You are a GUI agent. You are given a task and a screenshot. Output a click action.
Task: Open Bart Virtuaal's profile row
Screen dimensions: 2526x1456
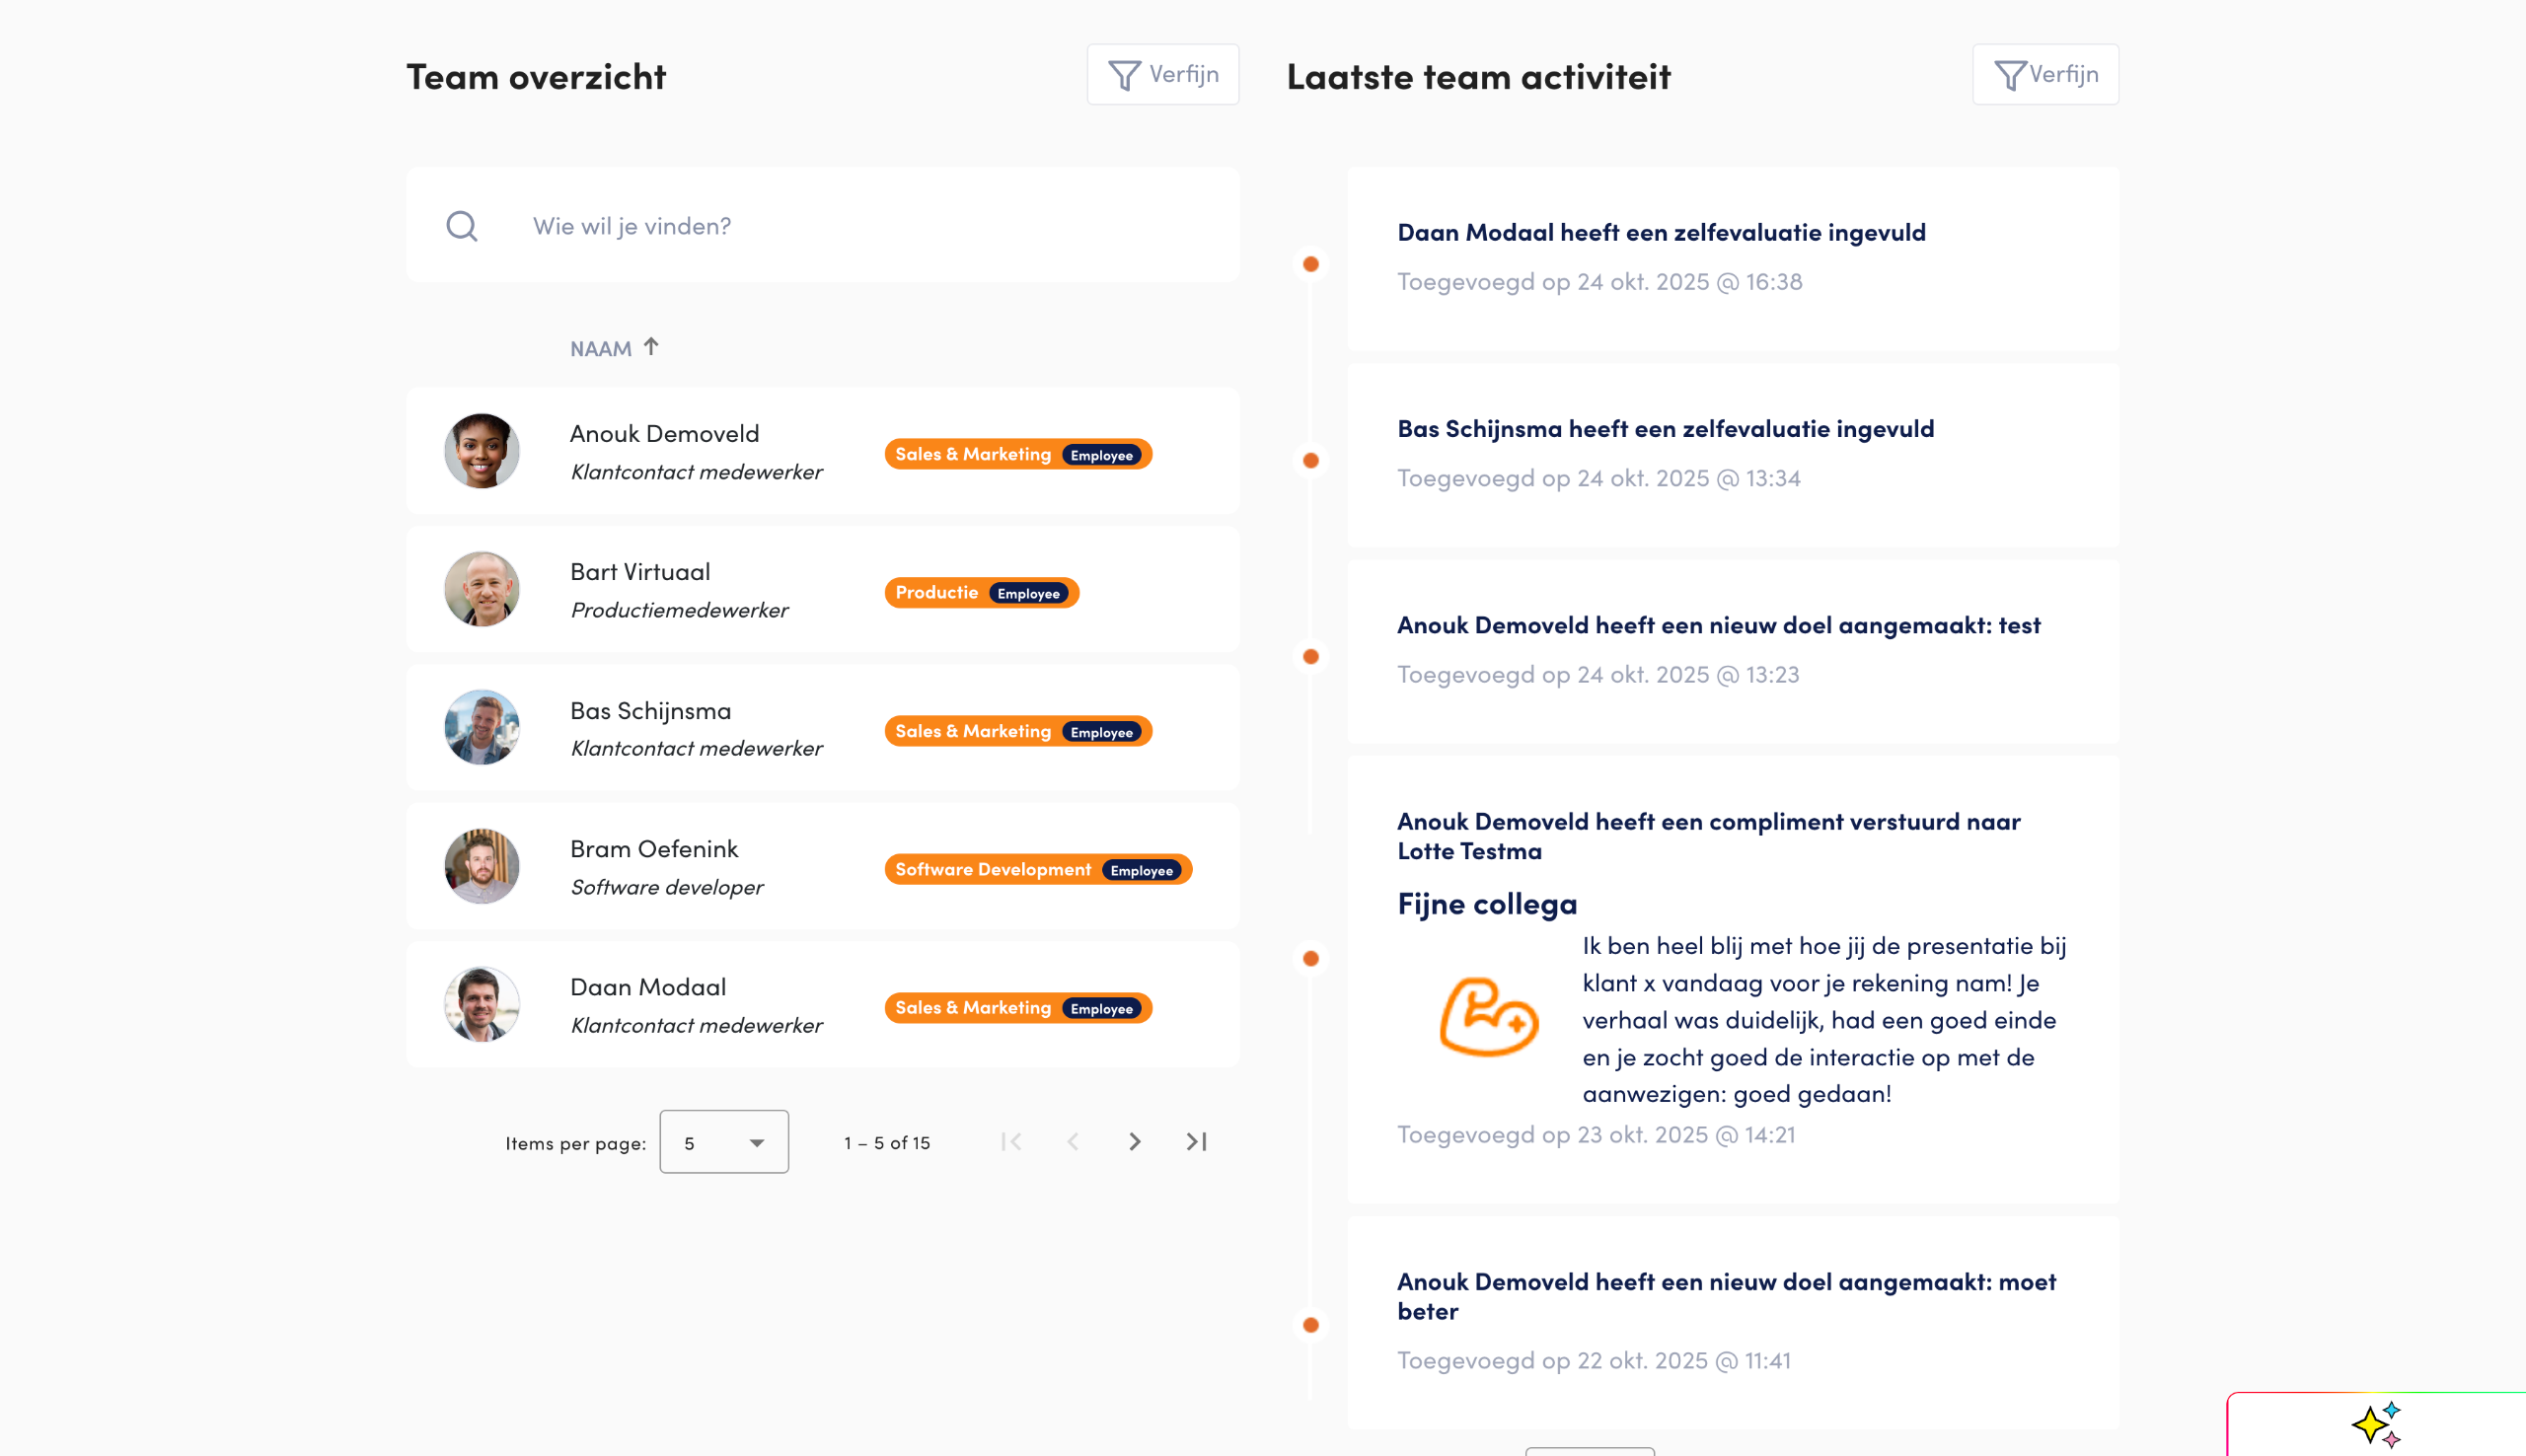pyautogui.click(x=640, y=572)
